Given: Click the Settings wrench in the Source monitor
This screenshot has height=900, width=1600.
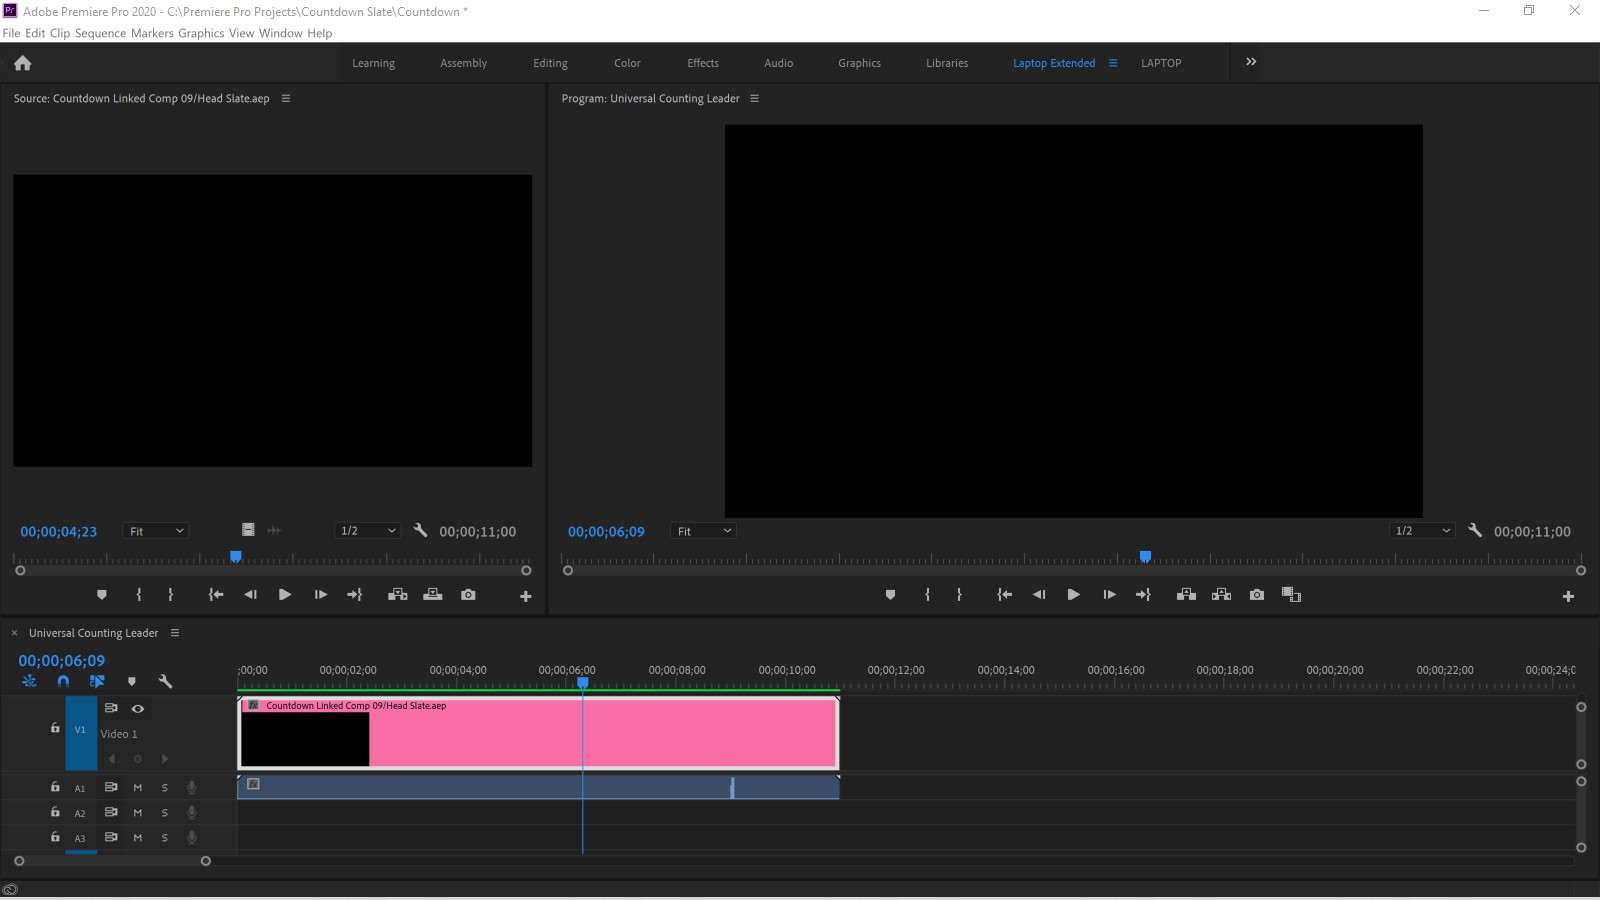Looking at the screenshot, I should pos(421,530).
